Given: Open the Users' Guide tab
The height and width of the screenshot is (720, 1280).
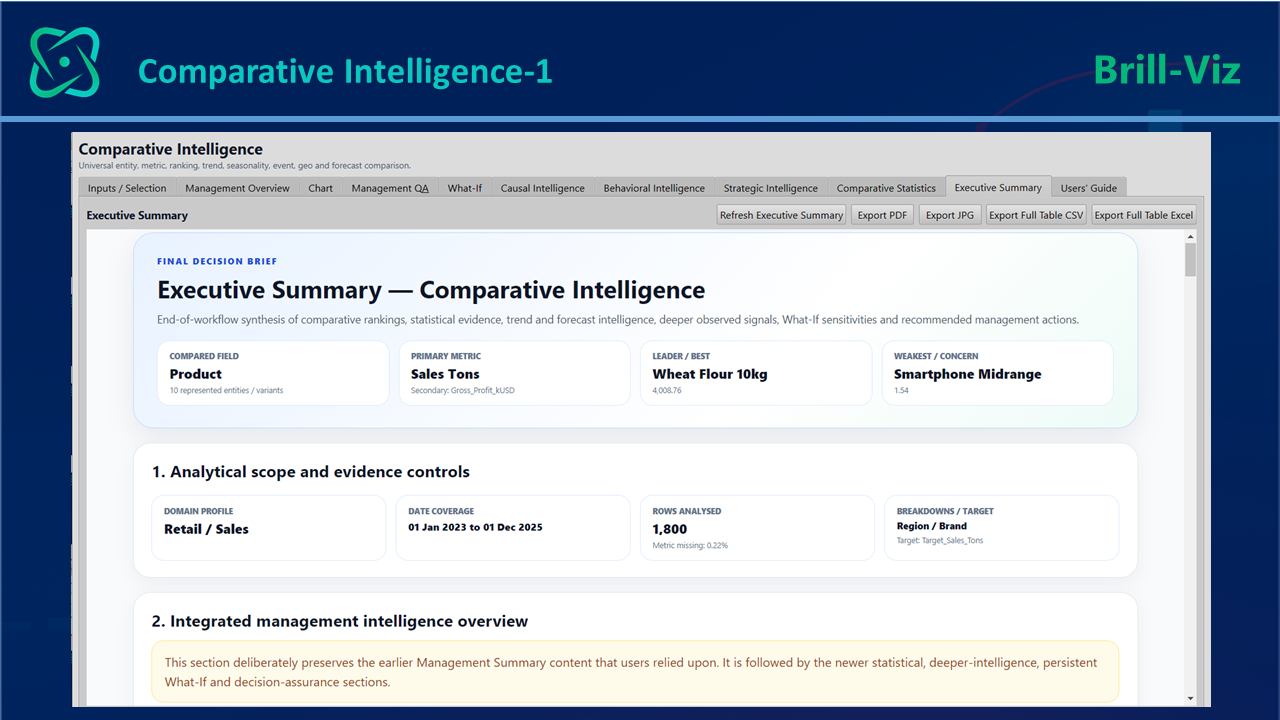Looking at the screenshot, I should 1089,188.
